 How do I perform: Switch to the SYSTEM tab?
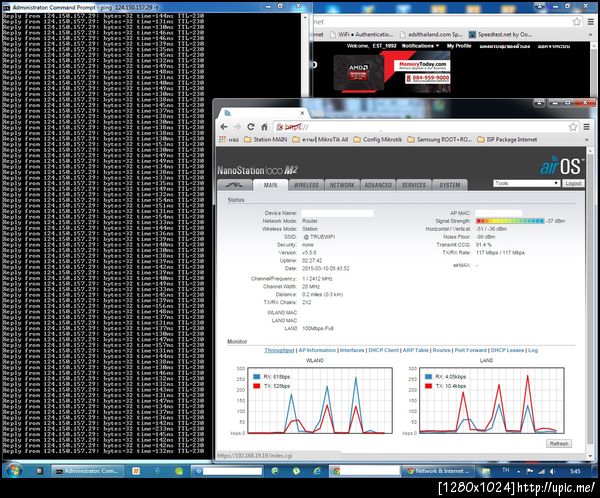[x=450, y=185]
